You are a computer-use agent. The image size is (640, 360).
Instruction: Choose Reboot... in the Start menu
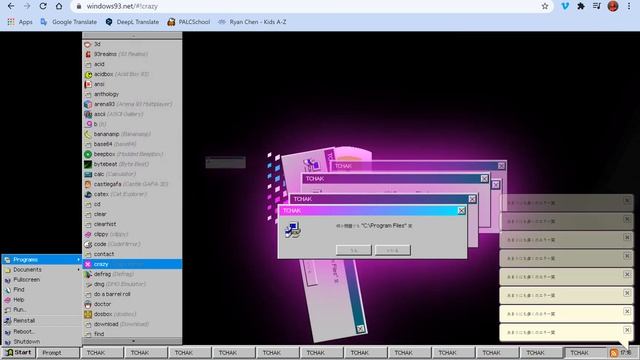click(x=41, y=331)
